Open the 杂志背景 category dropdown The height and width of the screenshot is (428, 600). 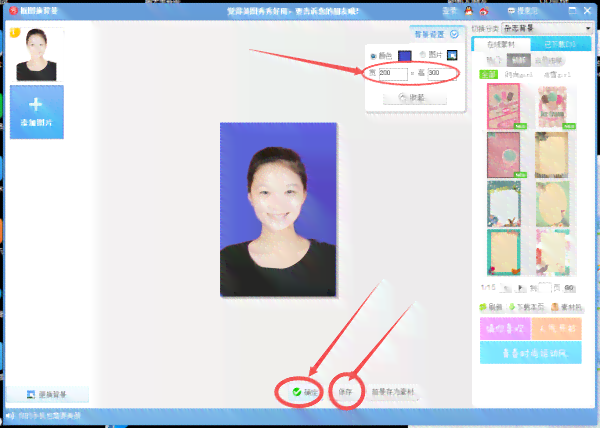coord(547,28)
